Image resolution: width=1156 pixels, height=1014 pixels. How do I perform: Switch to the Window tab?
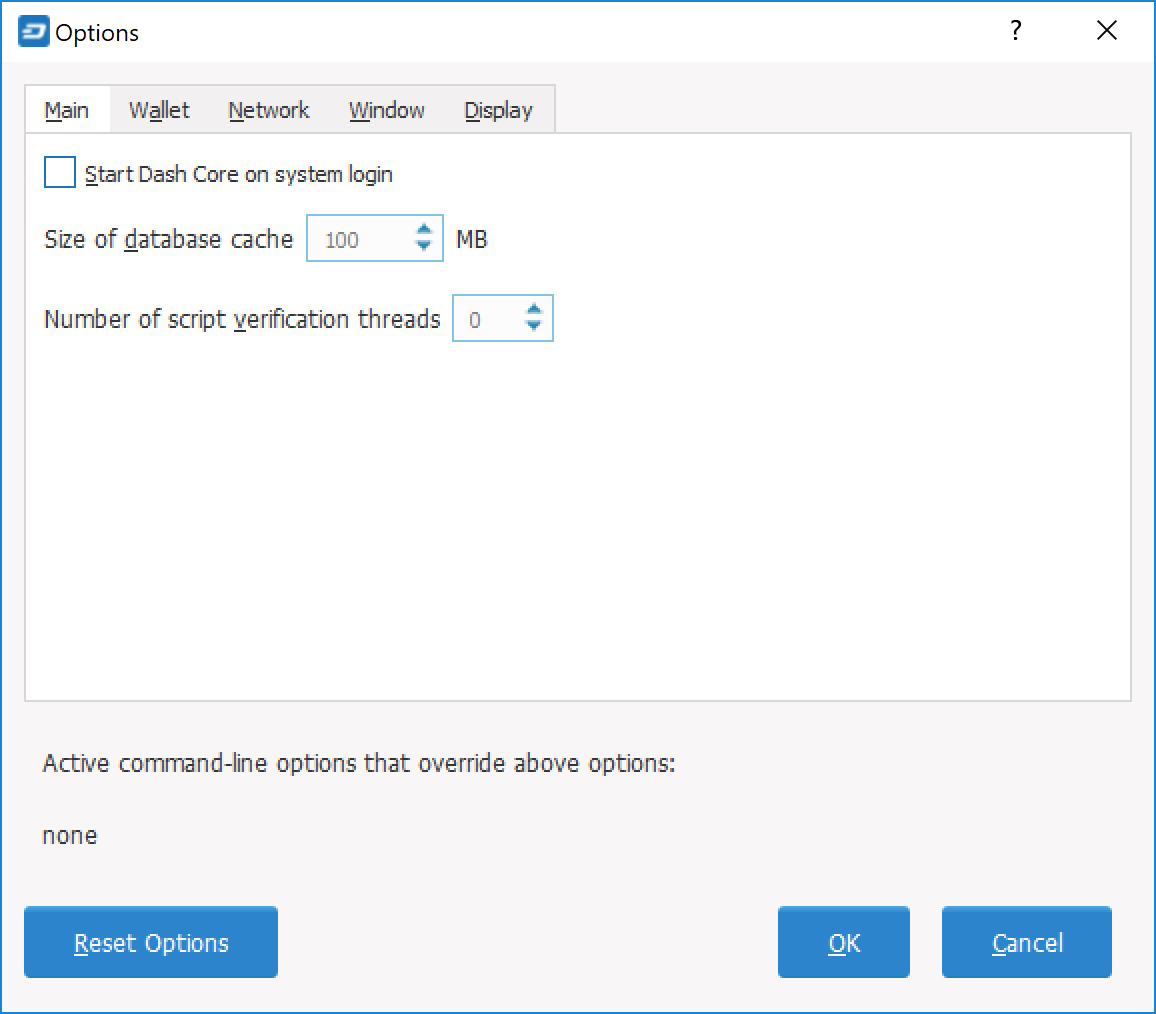[386, 110]
